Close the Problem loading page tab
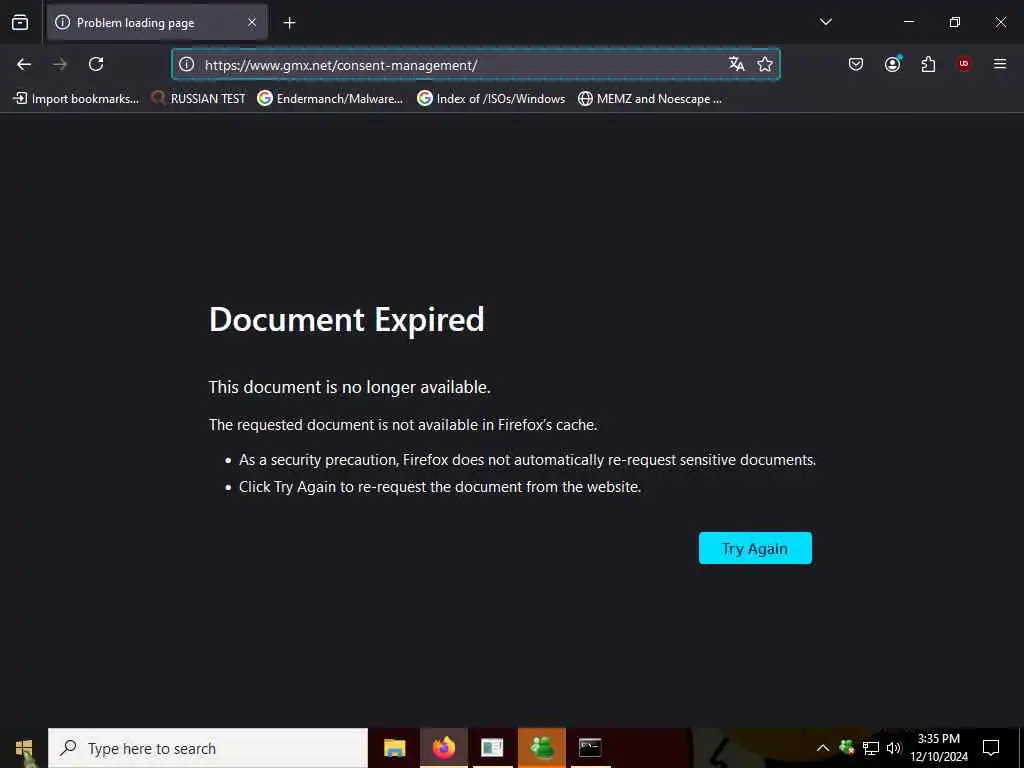This screenshot has width=1024, height=768. tap(252, 22)
